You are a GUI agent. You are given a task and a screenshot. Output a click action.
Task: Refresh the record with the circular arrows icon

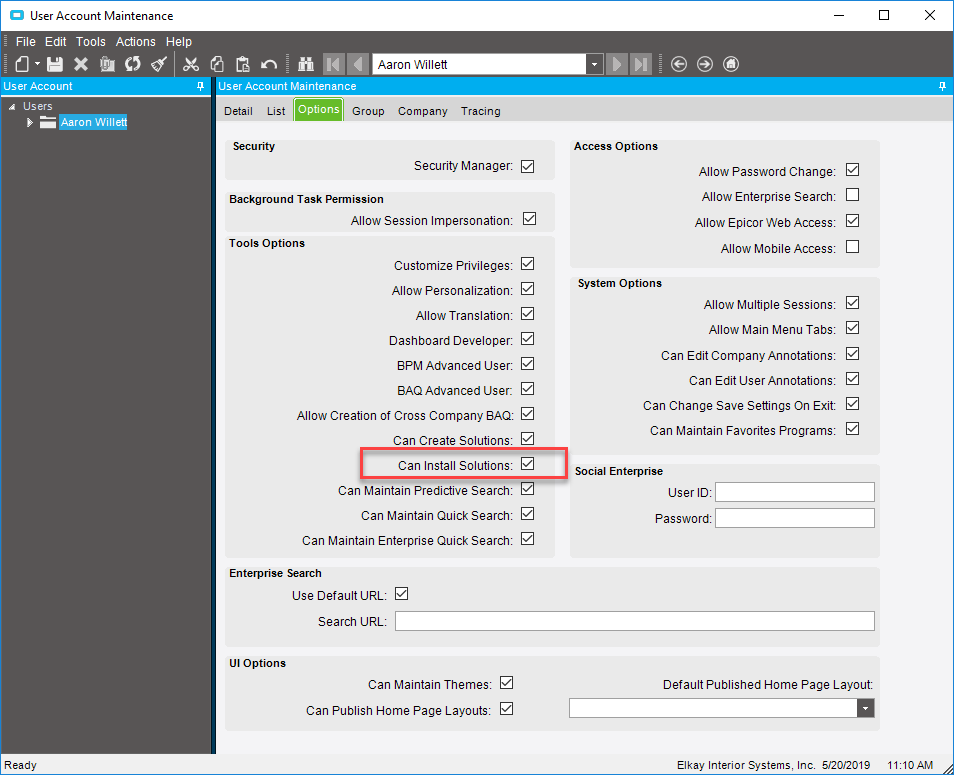(x=133, y=64)
